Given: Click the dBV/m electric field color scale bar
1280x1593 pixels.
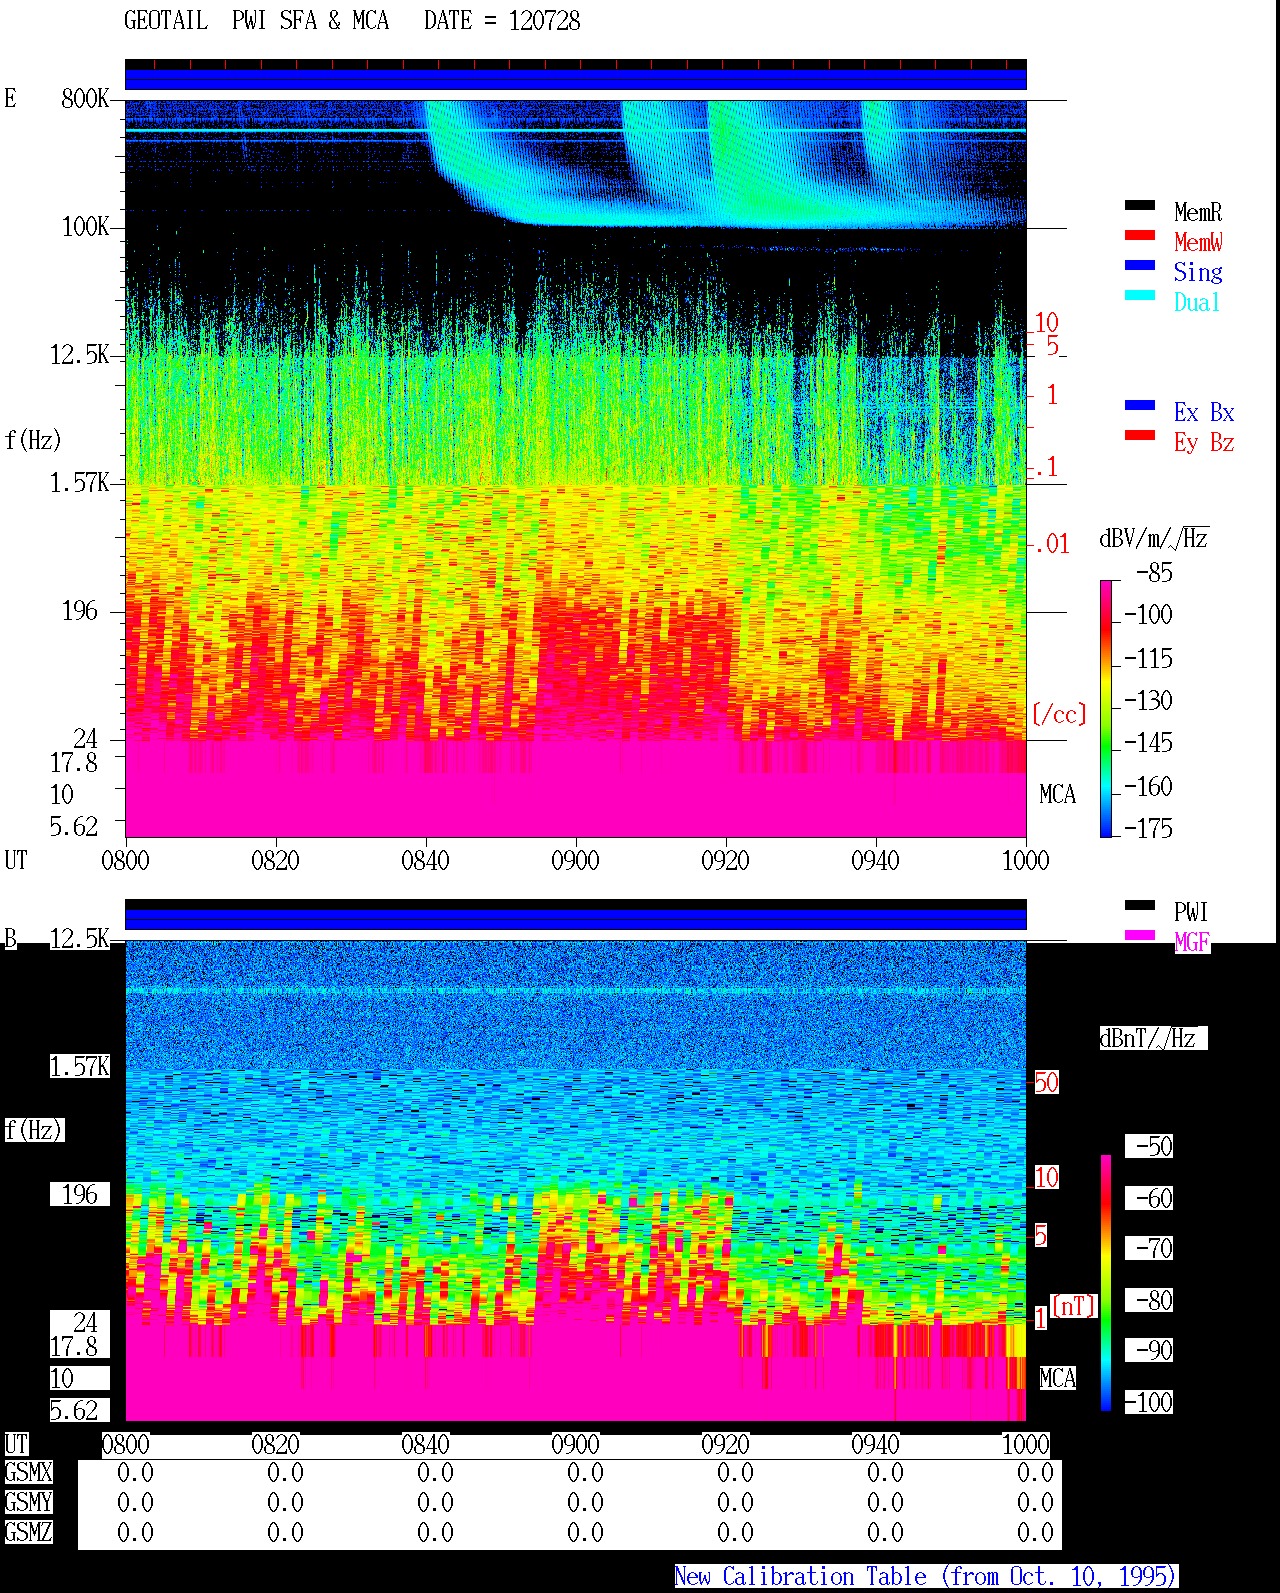Looking at the screenshot, I should tap(1106, 708).
